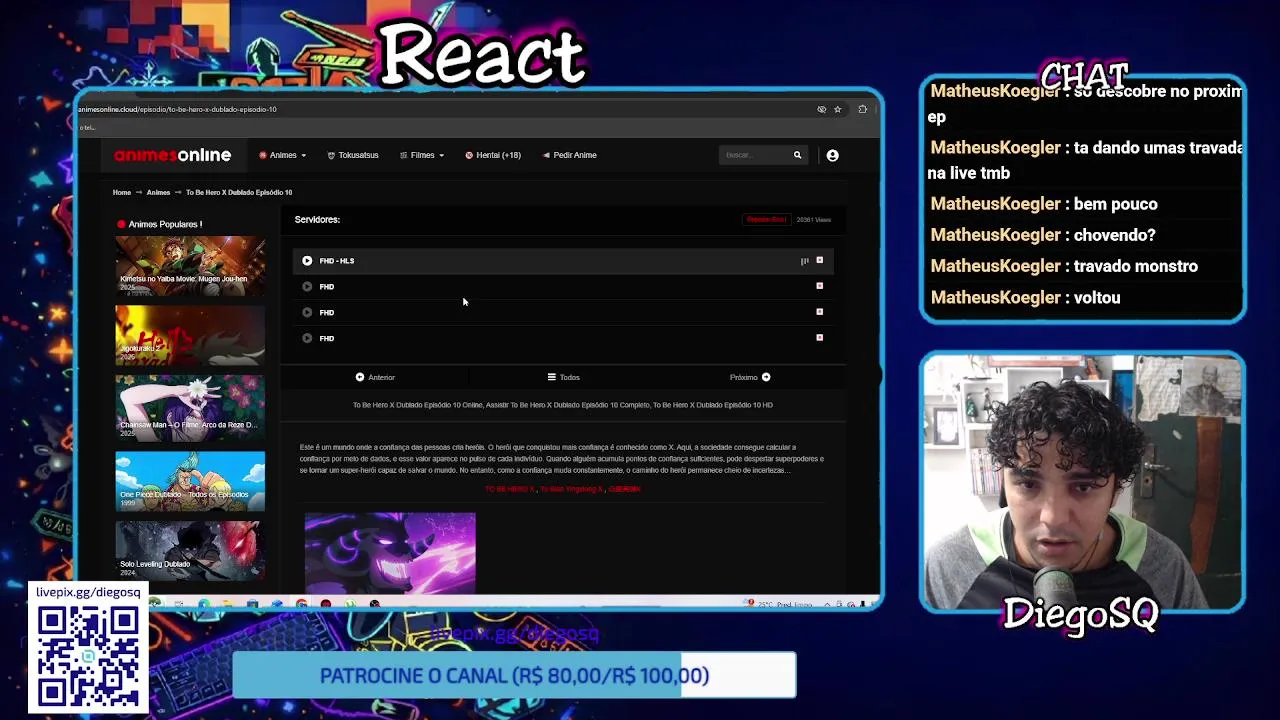The height and width of the screenshot is (720, 1280).
Task: Expand the Animes dropdown menu
Action: 283,155
